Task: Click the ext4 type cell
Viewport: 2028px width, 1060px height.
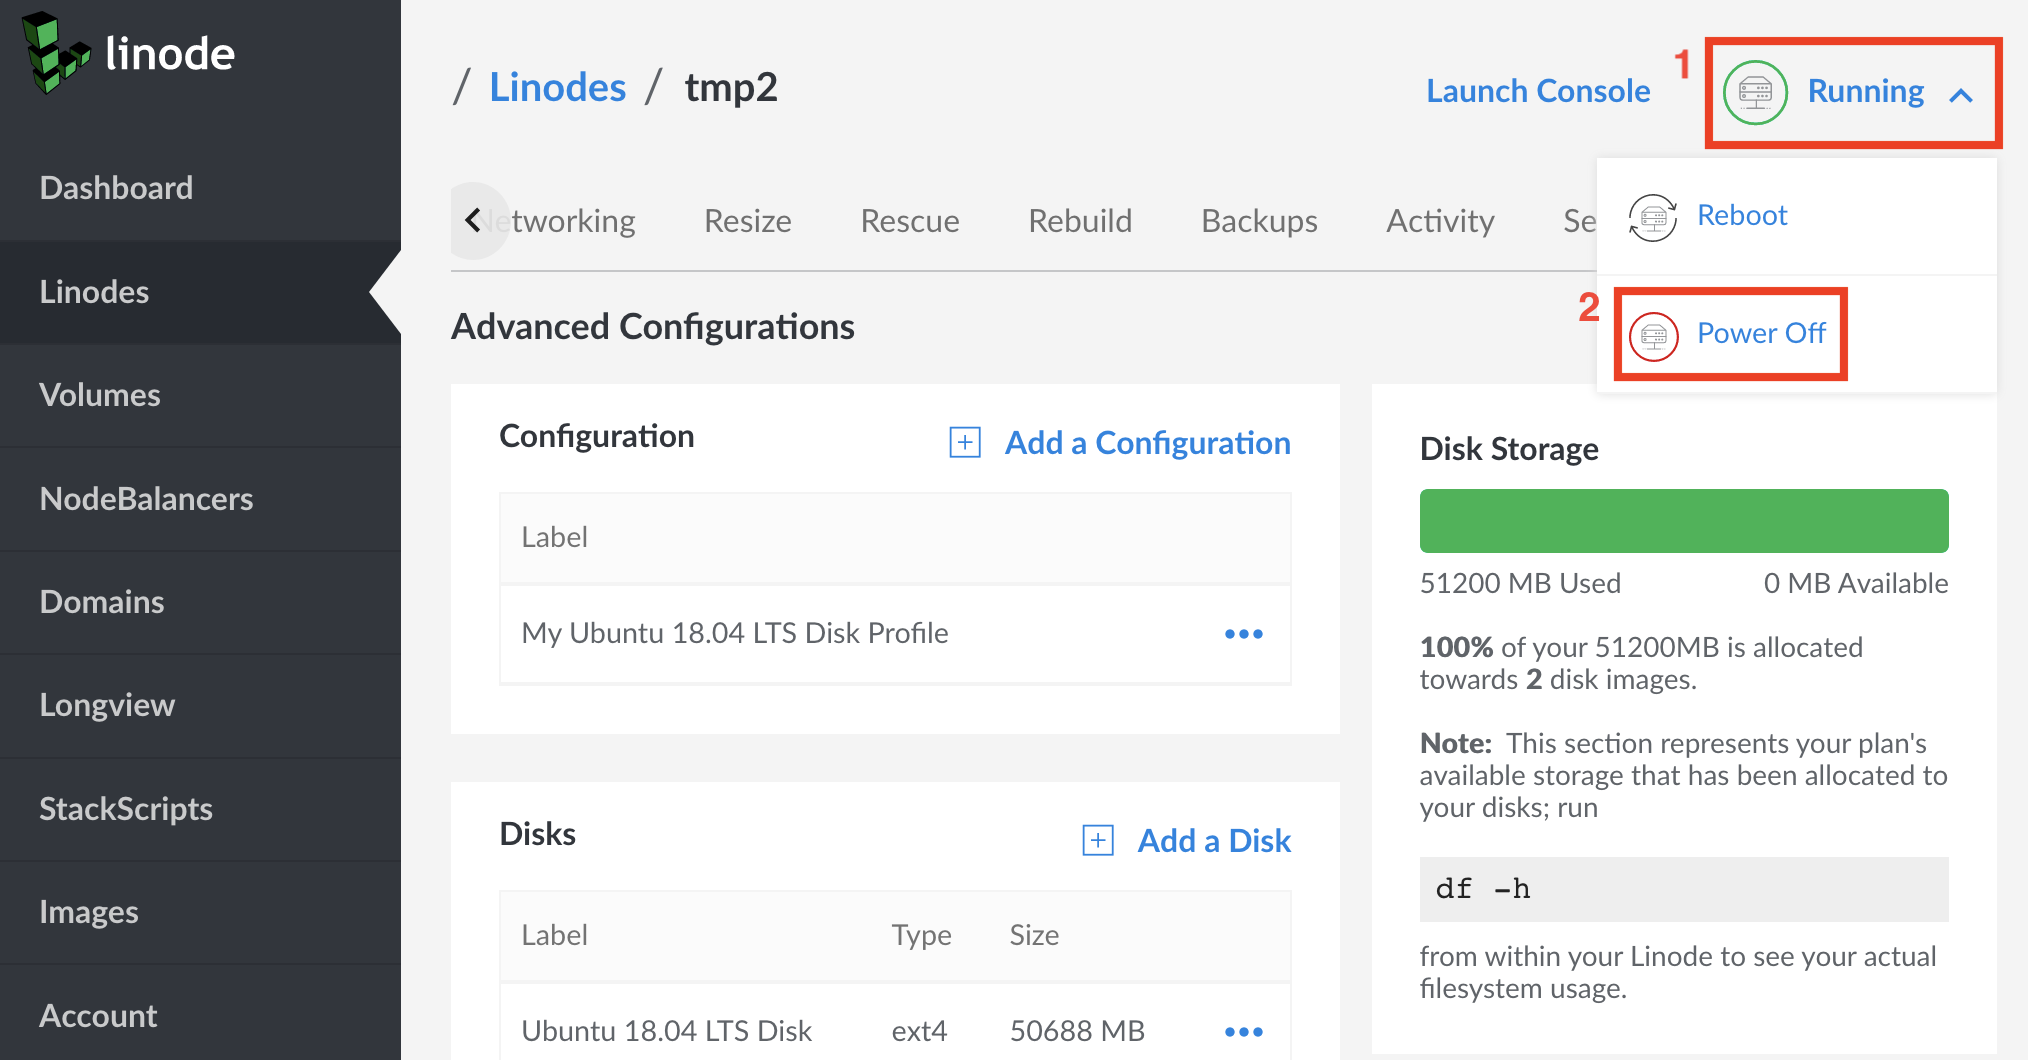Action: [919, 1031]
